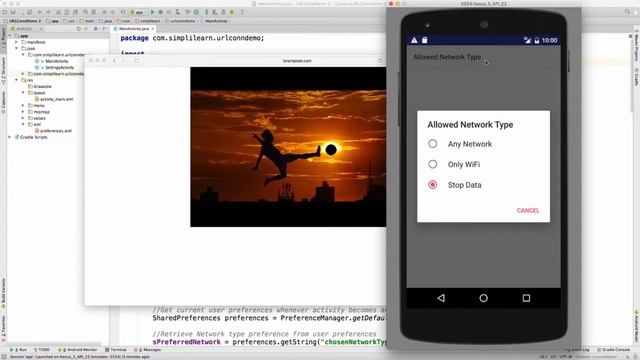Click the lorempixel.com address field in browser
The width and height of the screenshot is (640, 360).
297,61
